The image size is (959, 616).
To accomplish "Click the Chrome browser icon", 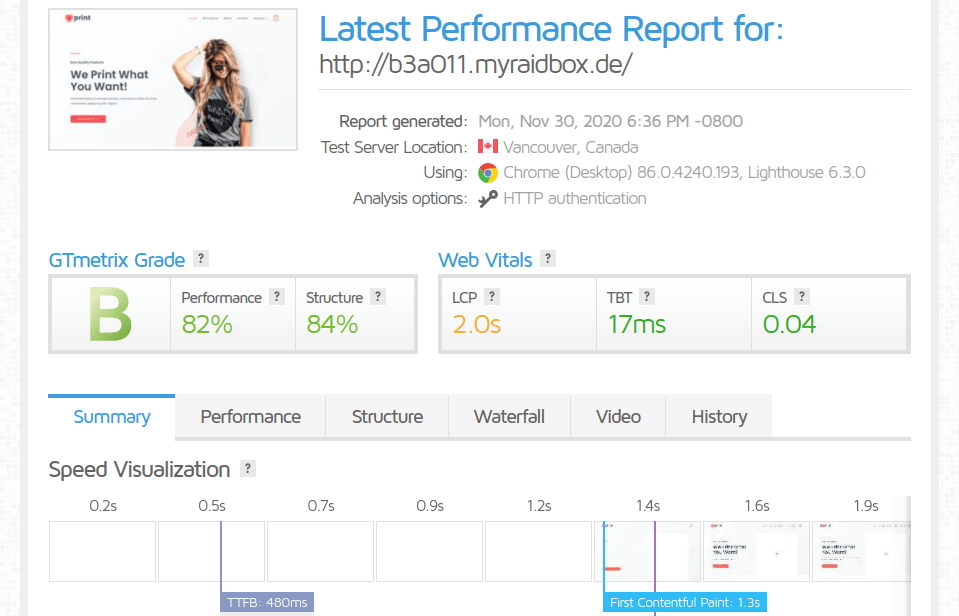I will click(488, 173).
